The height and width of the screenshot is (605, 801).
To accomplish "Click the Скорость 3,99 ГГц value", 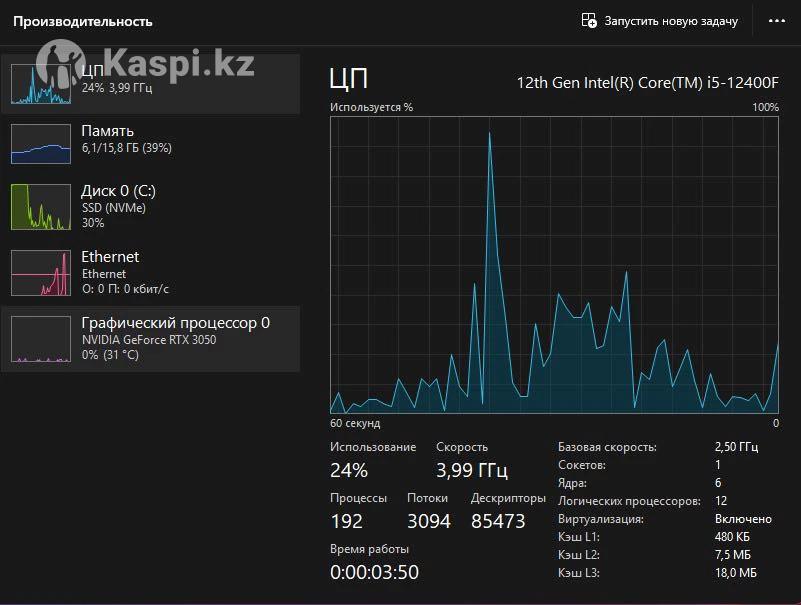I will click(x=472, y=470).
